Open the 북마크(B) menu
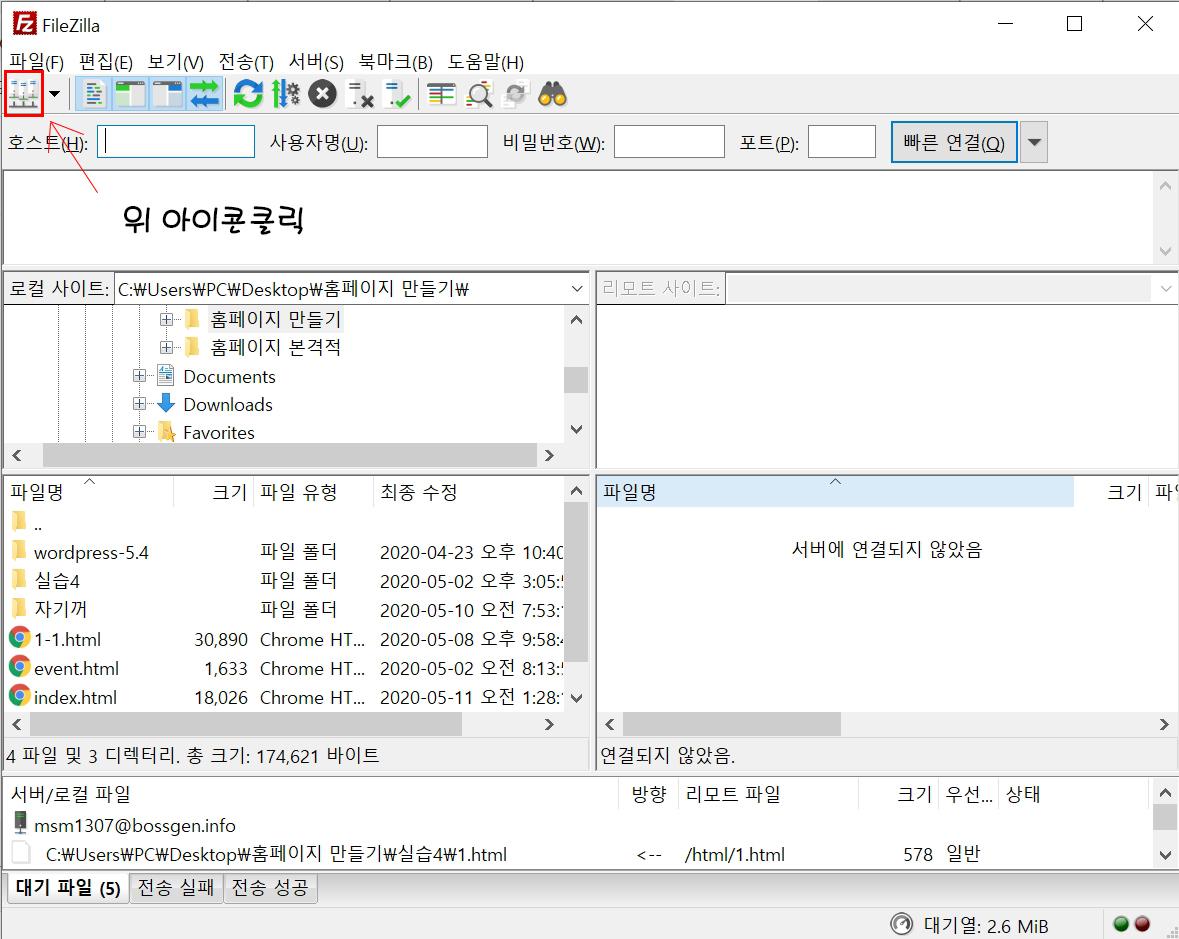 396,62
